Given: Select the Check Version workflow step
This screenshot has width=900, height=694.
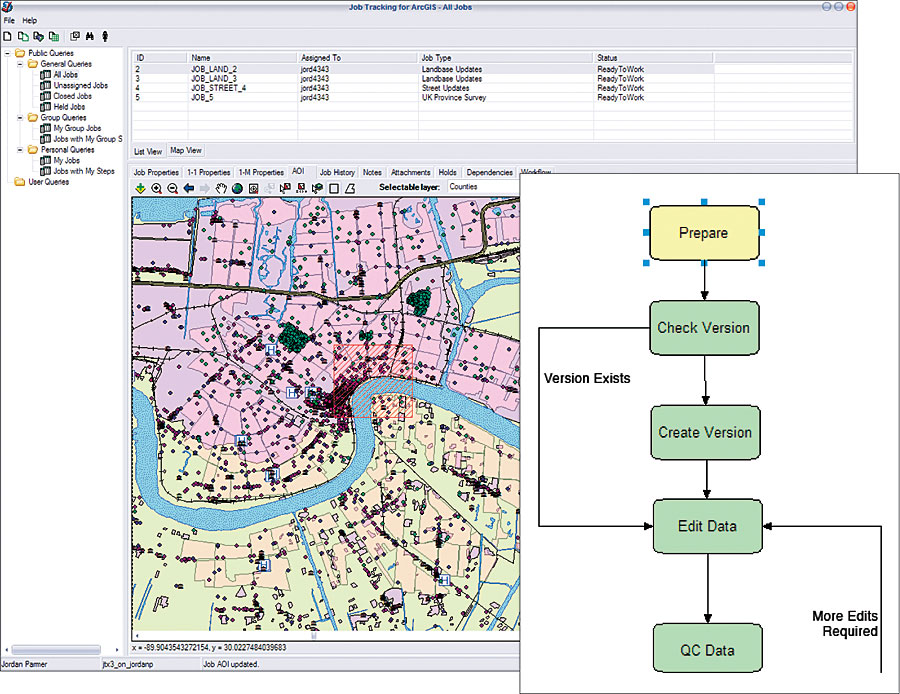Looking at the screenshot, I should pyautogui.click(x=704, y=328).
